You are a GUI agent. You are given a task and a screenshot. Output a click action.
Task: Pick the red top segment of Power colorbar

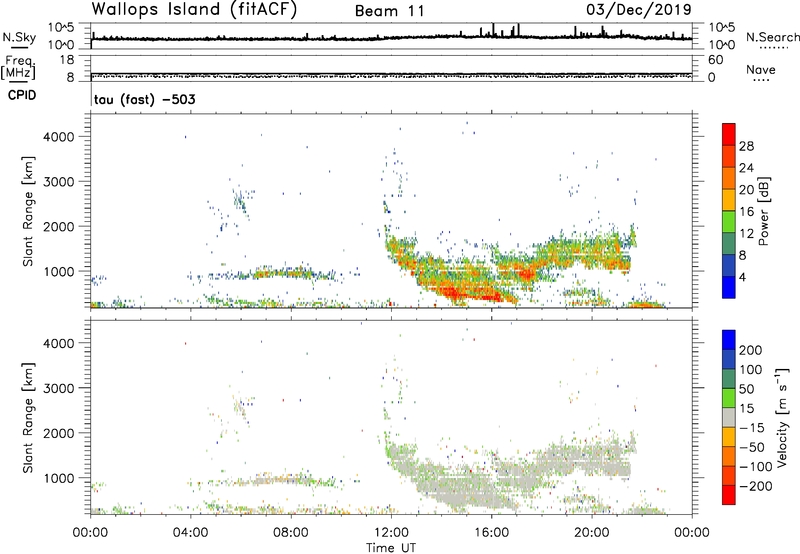point(729,134)
